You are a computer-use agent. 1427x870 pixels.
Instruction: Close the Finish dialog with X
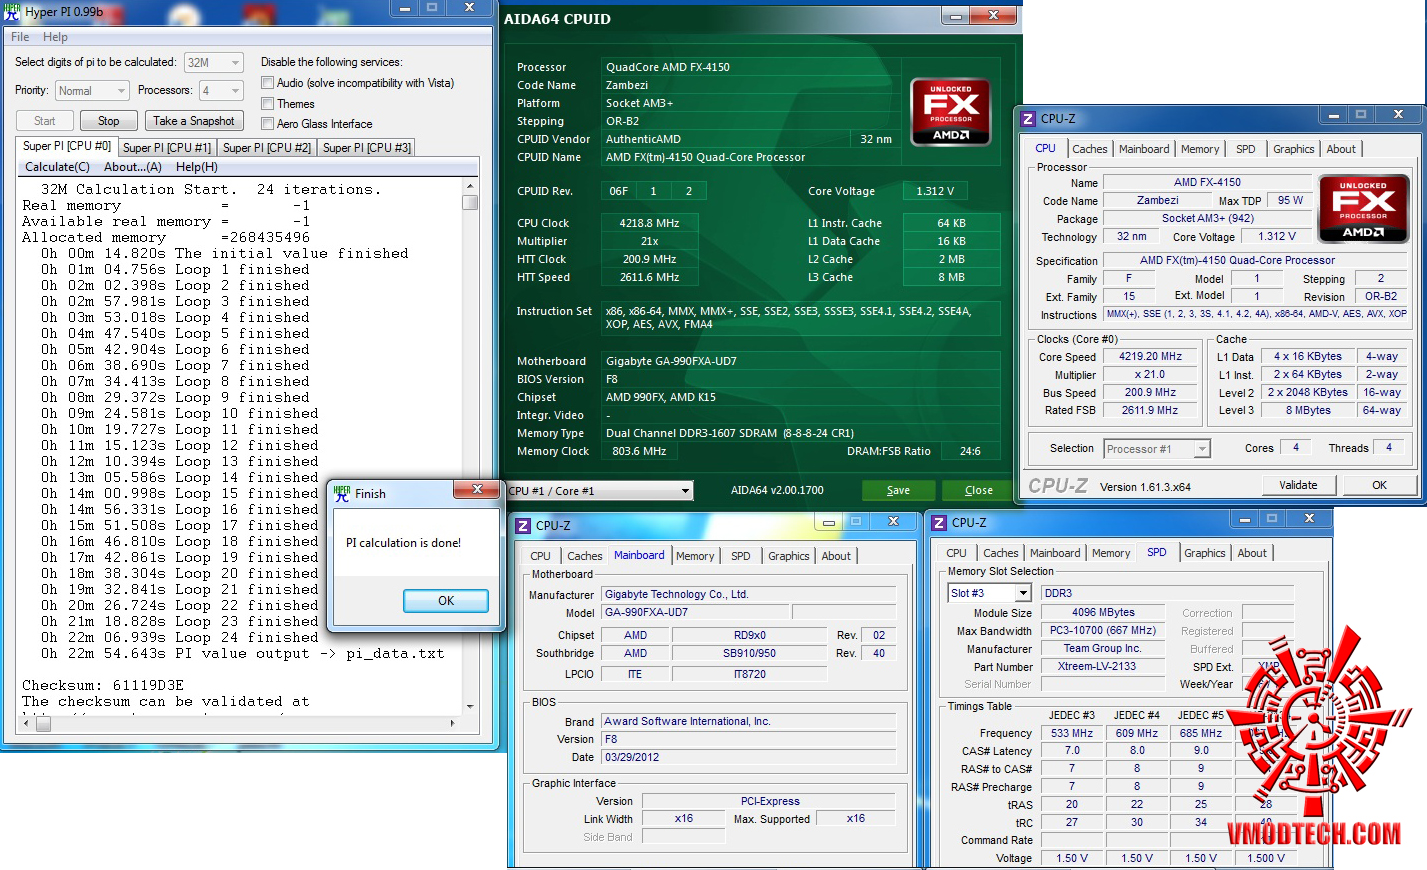[x=477, y=489]
